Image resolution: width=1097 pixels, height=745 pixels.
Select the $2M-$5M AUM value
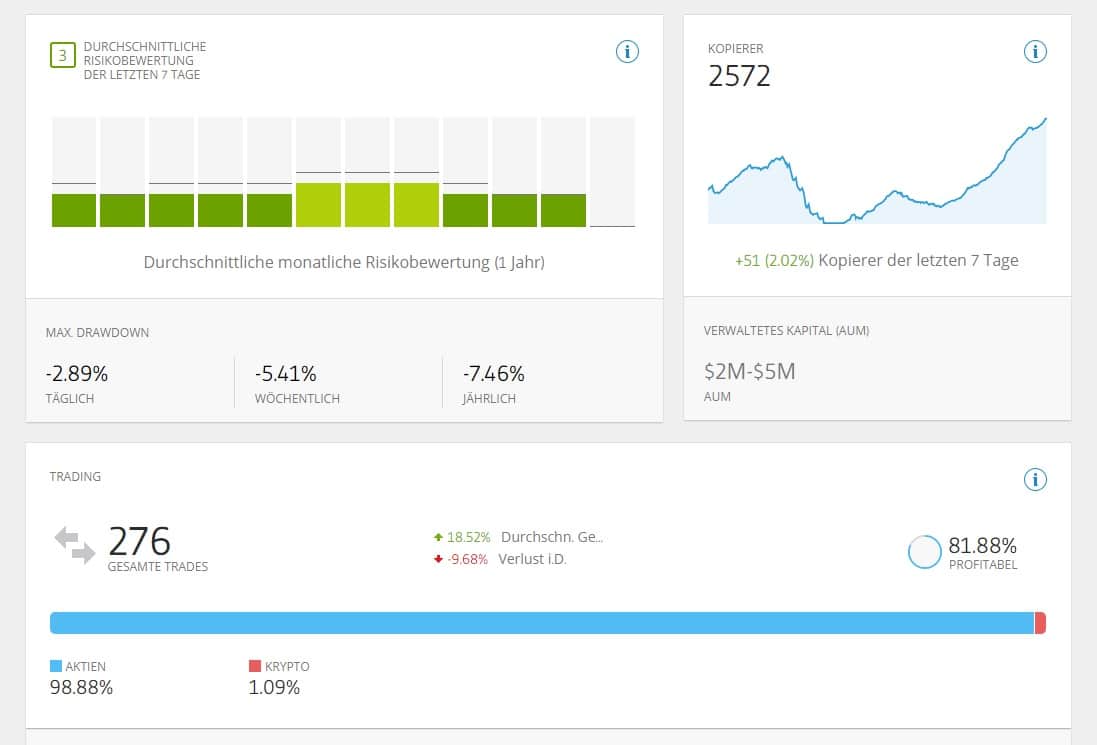click(750, 372)
